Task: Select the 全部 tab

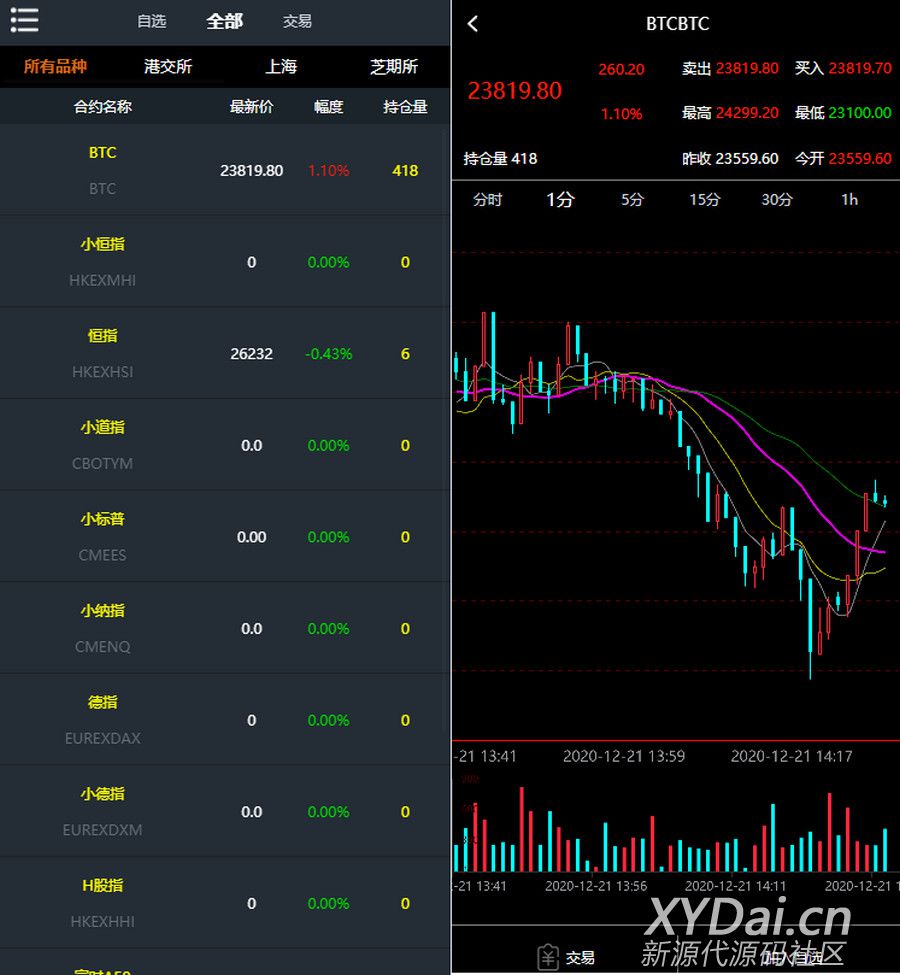Action: click(x=224, y=21)
